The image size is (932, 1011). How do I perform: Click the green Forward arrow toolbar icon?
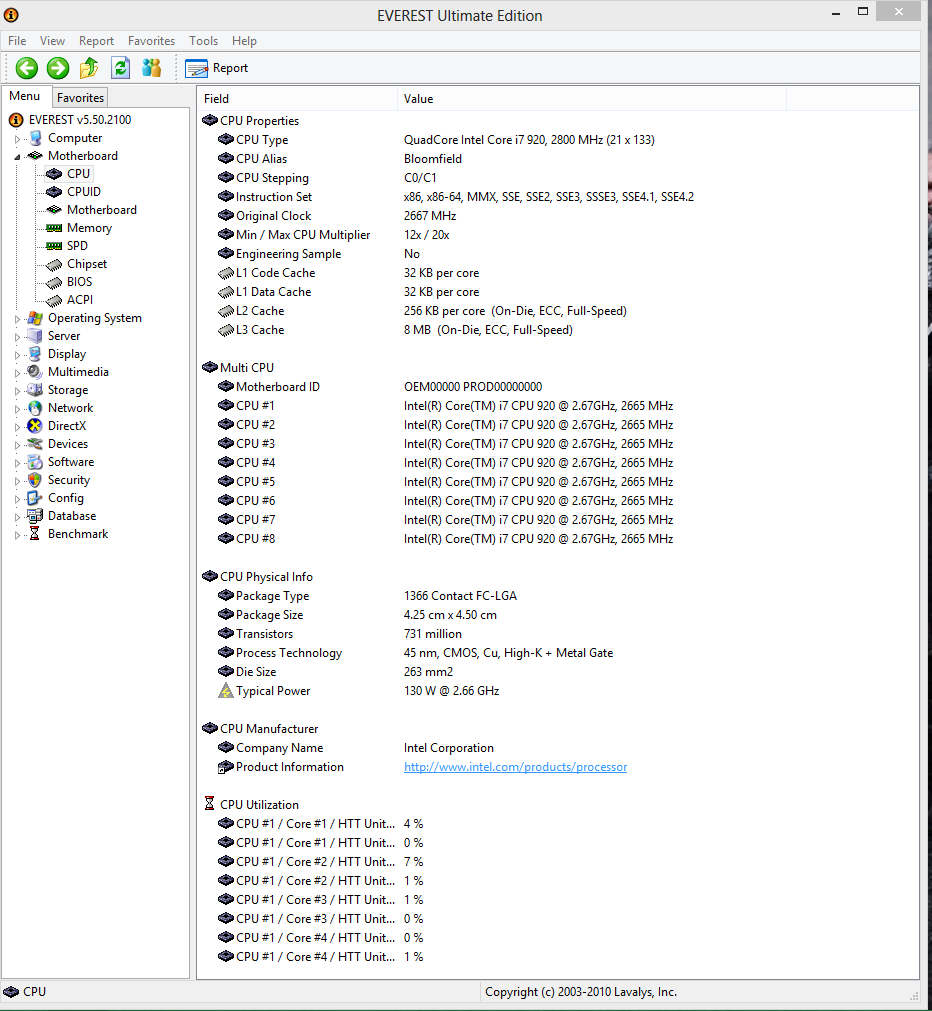pos(57,68)
